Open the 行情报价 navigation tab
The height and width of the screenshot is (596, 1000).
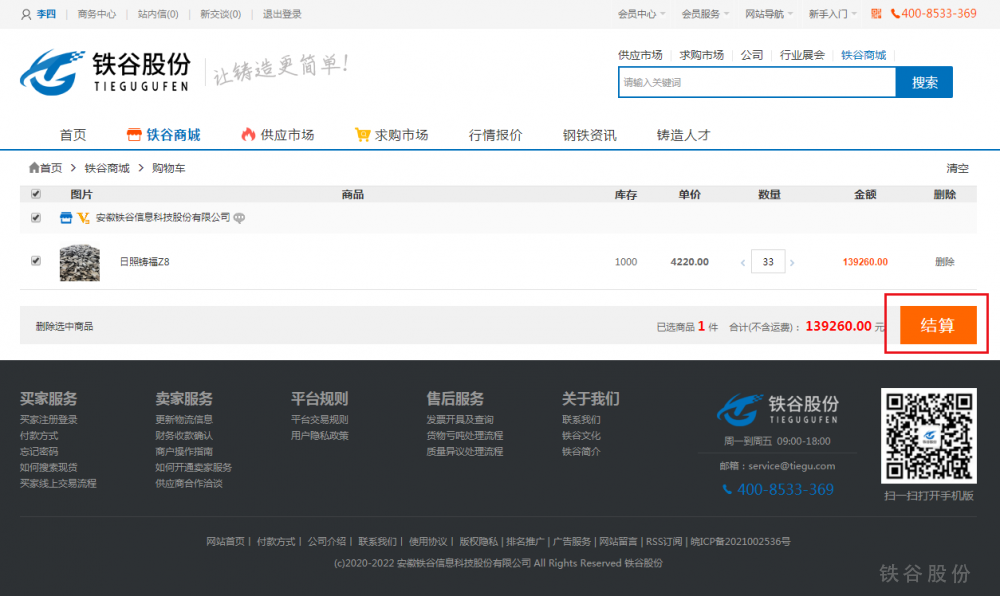[x=495, y=135]
